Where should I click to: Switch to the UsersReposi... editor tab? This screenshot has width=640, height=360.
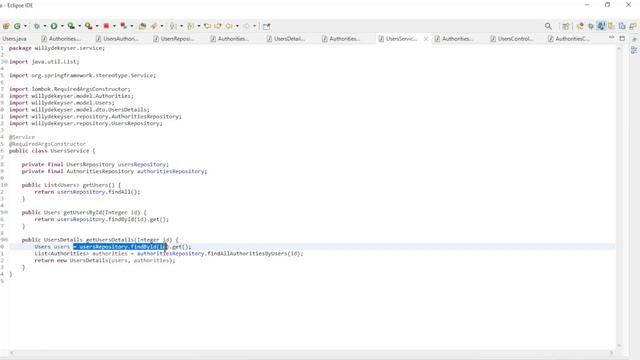(173, 39)
